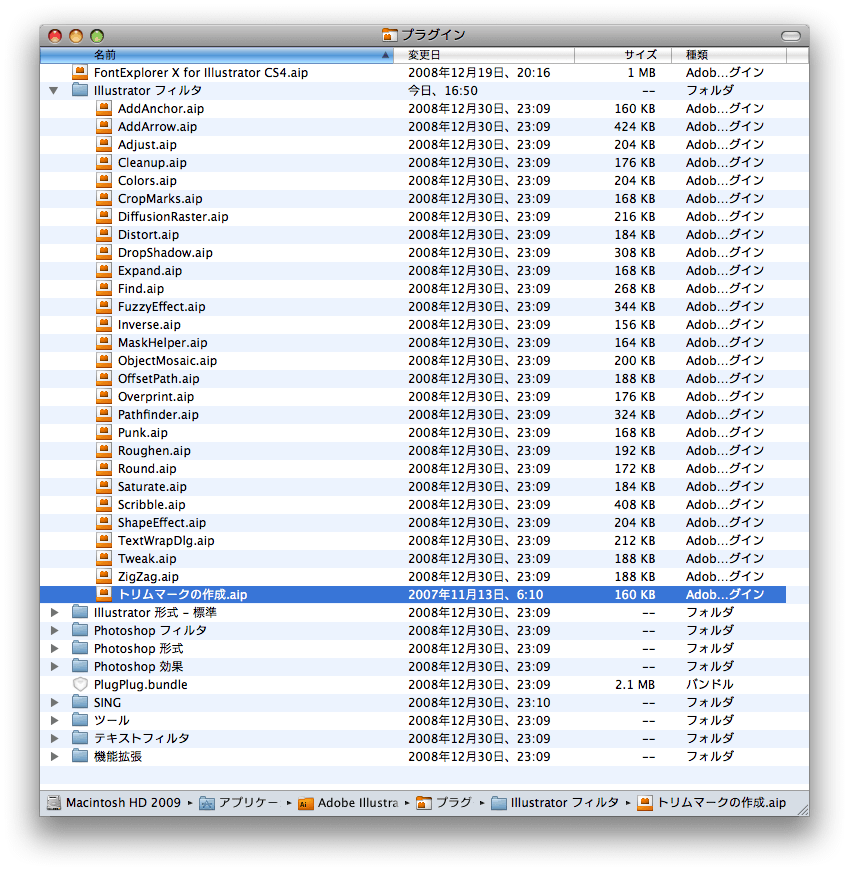Collapse the Illustrator フィルタ folder
This screenshot has height=871, width=849.
[x=54, y=91]
